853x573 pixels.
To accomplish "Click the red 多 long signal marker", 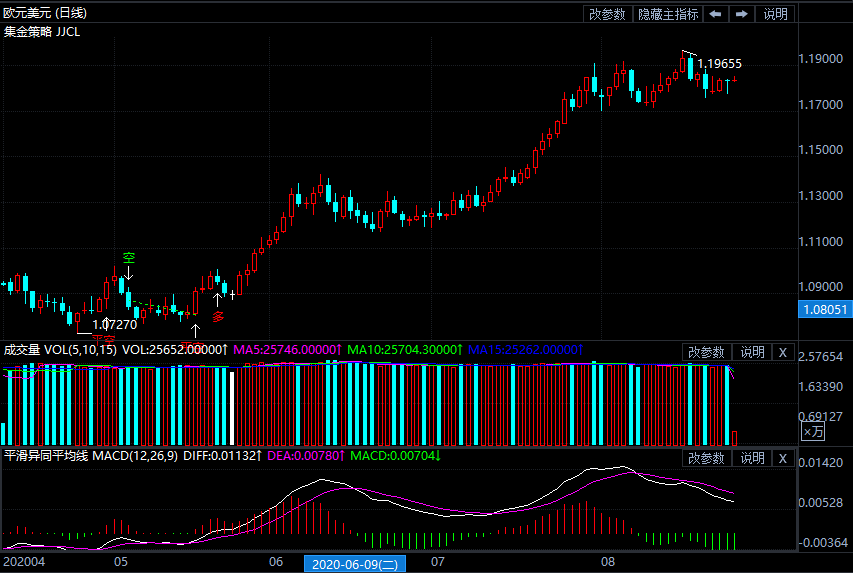I will pos(217,315).
